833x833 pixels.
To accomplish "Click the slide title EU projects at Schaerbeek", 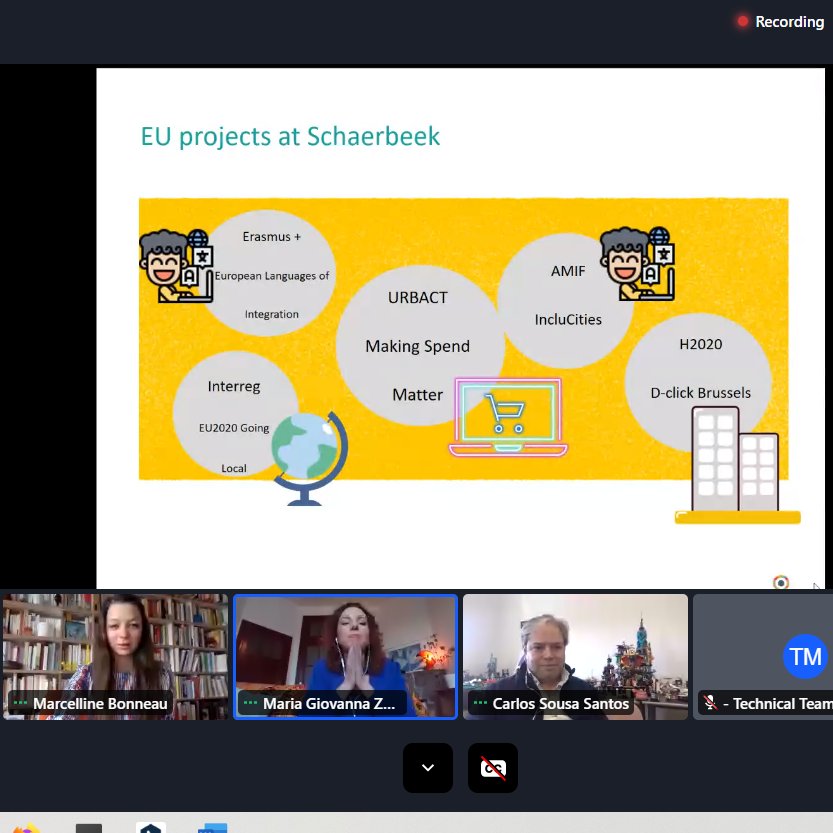I will click(290, 137).
